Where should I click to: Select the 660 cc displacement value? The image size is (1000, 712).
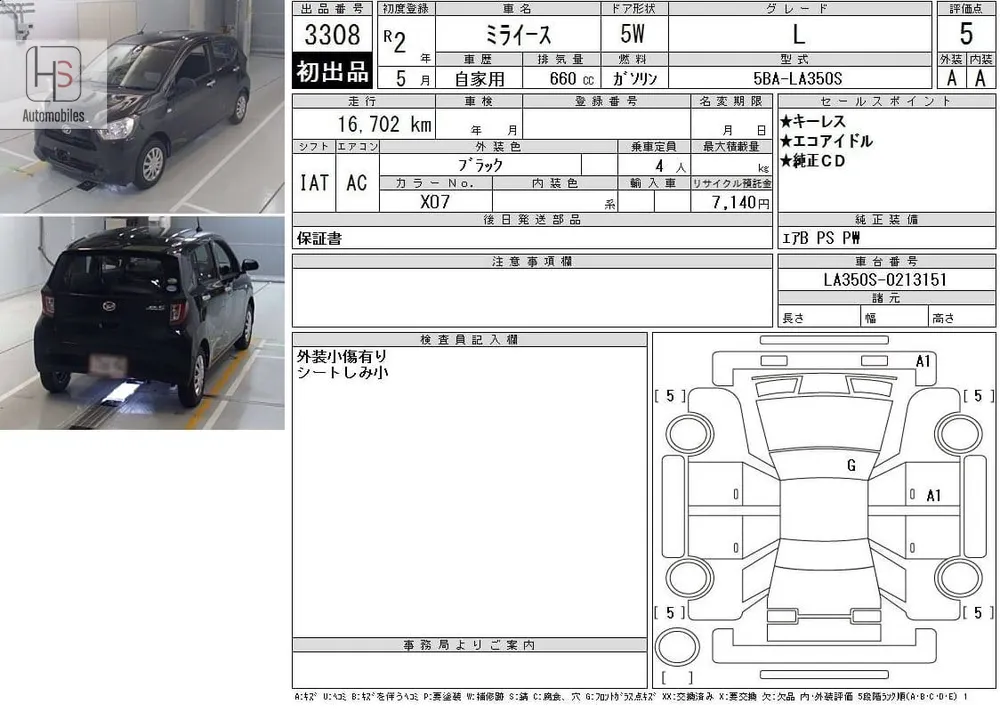(x=571, y=78)
